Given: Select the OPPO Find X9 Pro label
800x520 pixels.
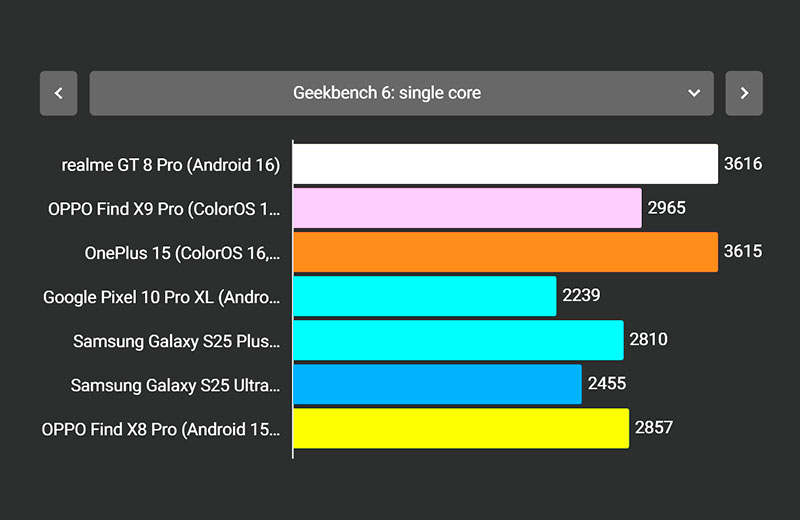Looking at the screenshot, I should pos(164,209).
